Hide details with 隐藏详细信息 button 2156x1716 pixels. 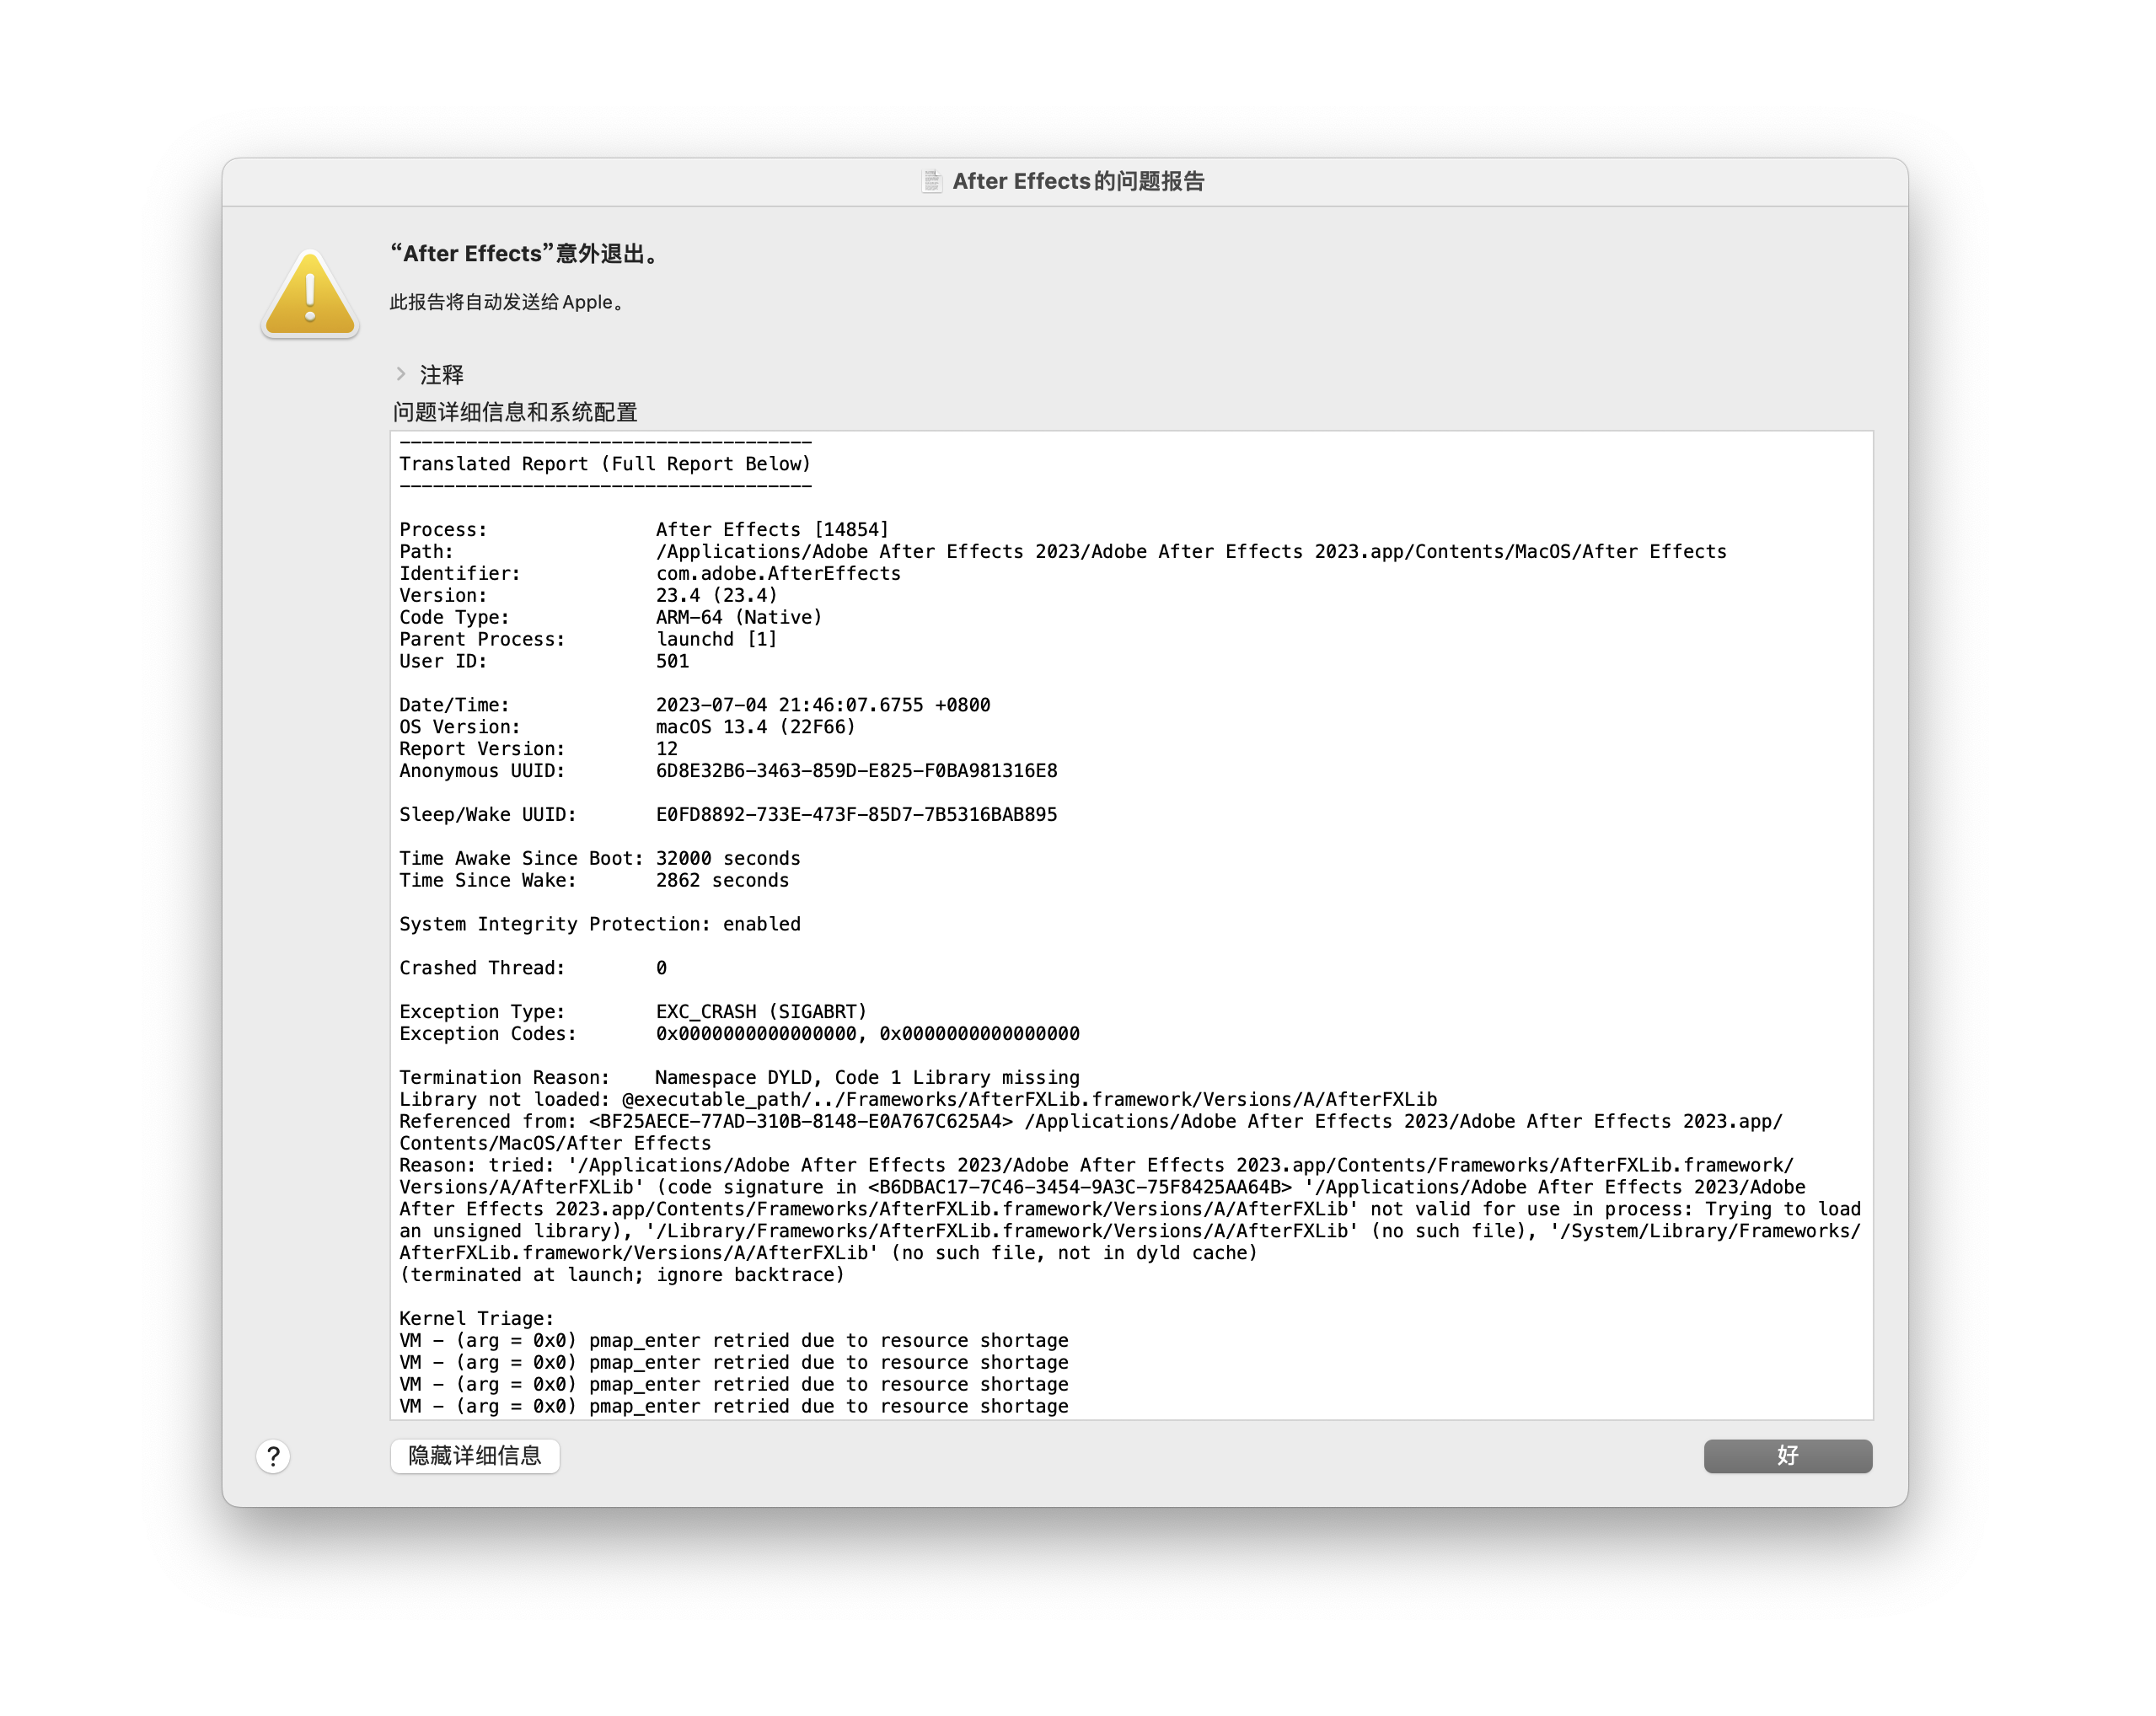point(475,1455)
